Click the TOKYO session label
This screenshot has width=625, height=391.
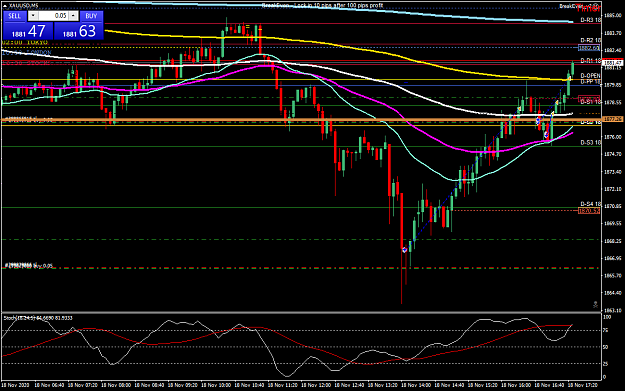25,42
